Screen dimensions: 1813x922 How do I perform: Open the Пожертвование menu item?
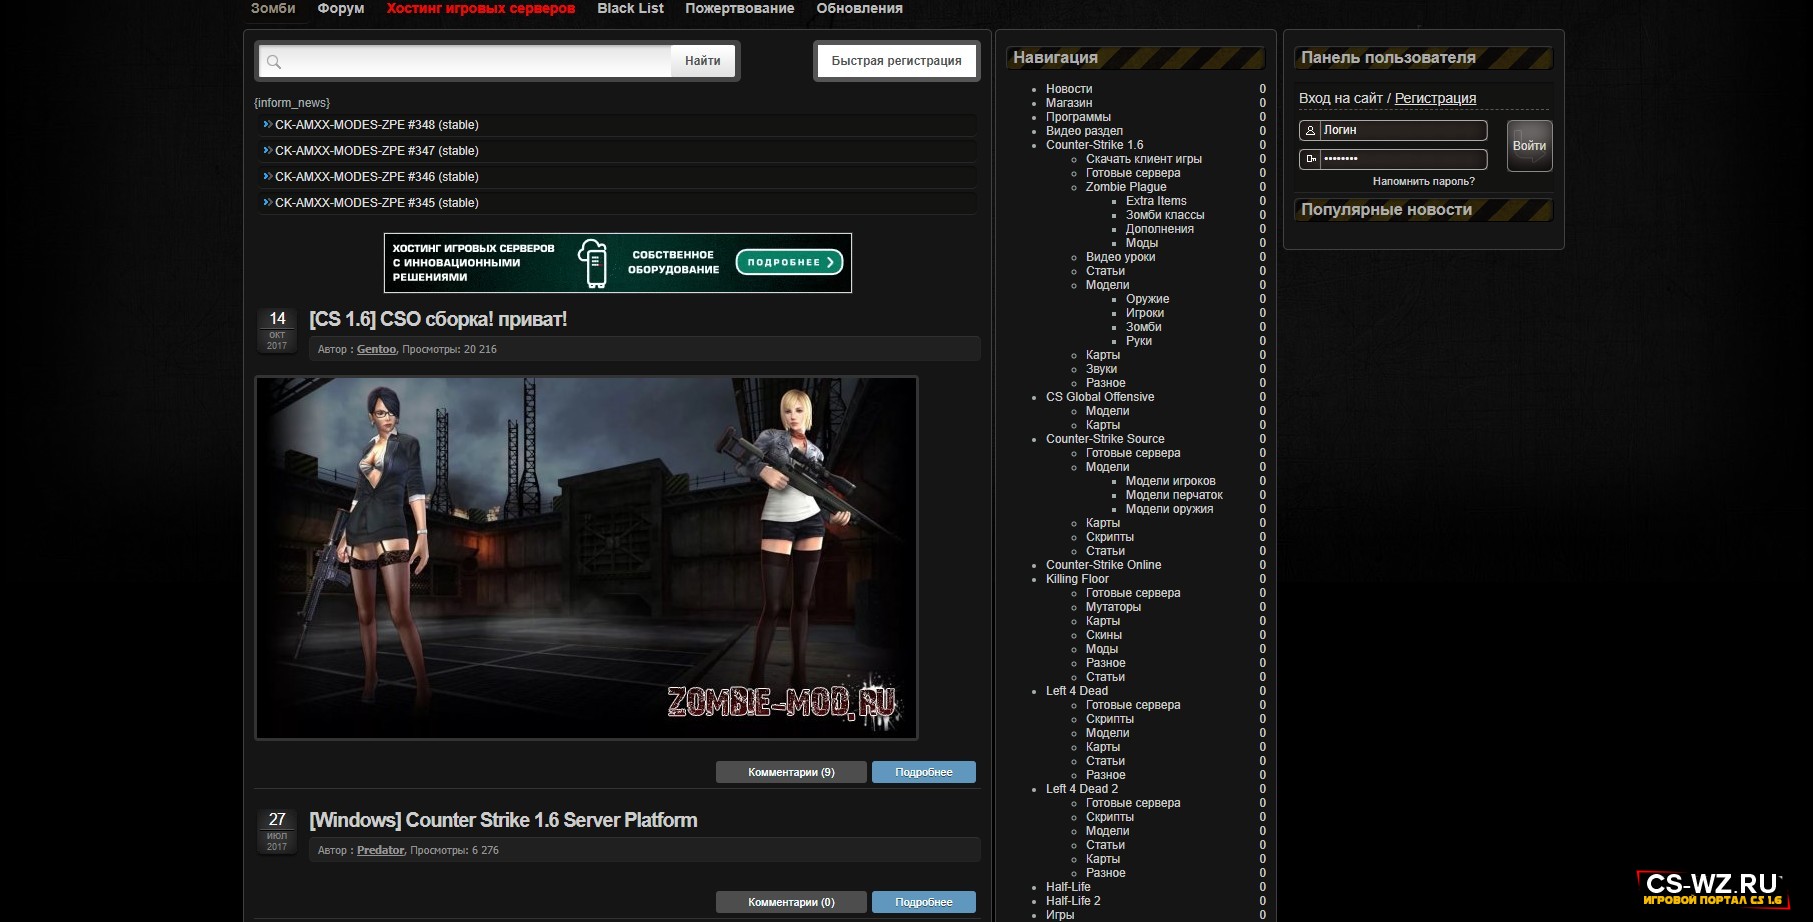tap(740, 8)
